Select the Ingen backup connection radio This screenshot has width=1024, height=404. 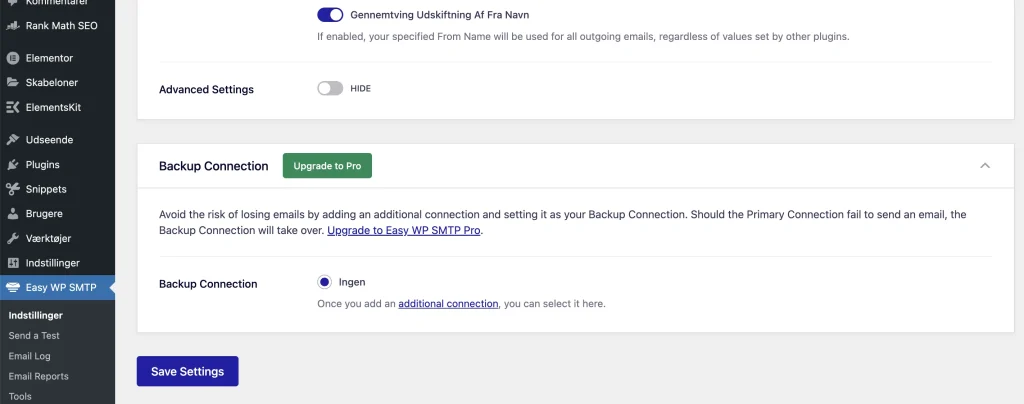(x=325, y=282)
